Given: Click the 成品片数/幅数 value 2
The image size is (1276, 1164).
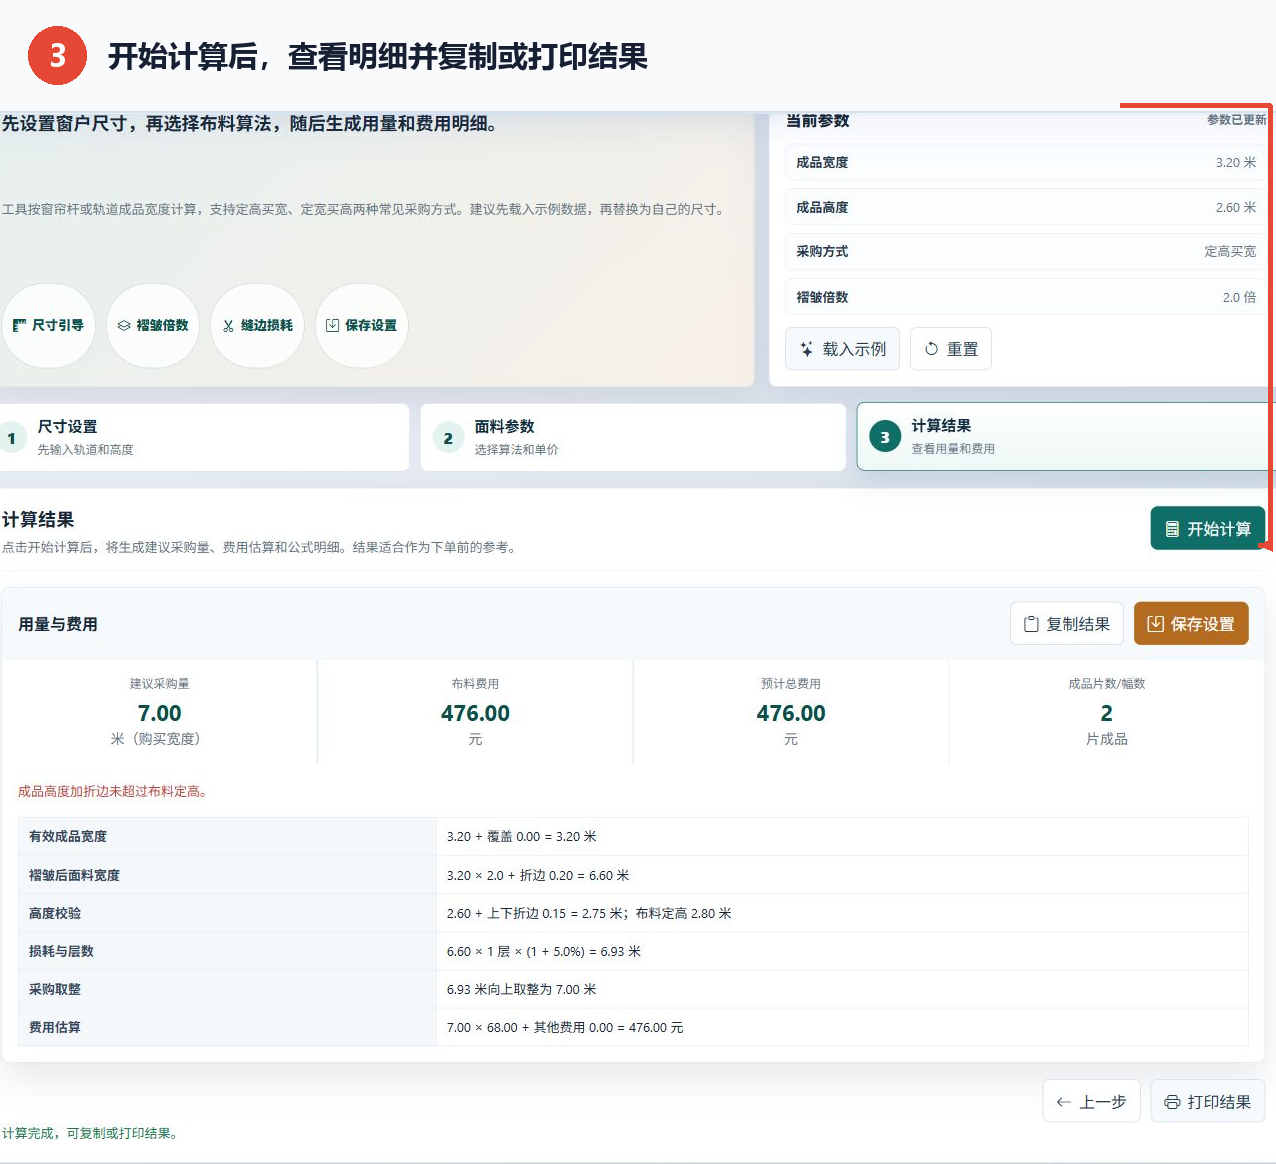Looking at the screenshot, I should 1106,713.
